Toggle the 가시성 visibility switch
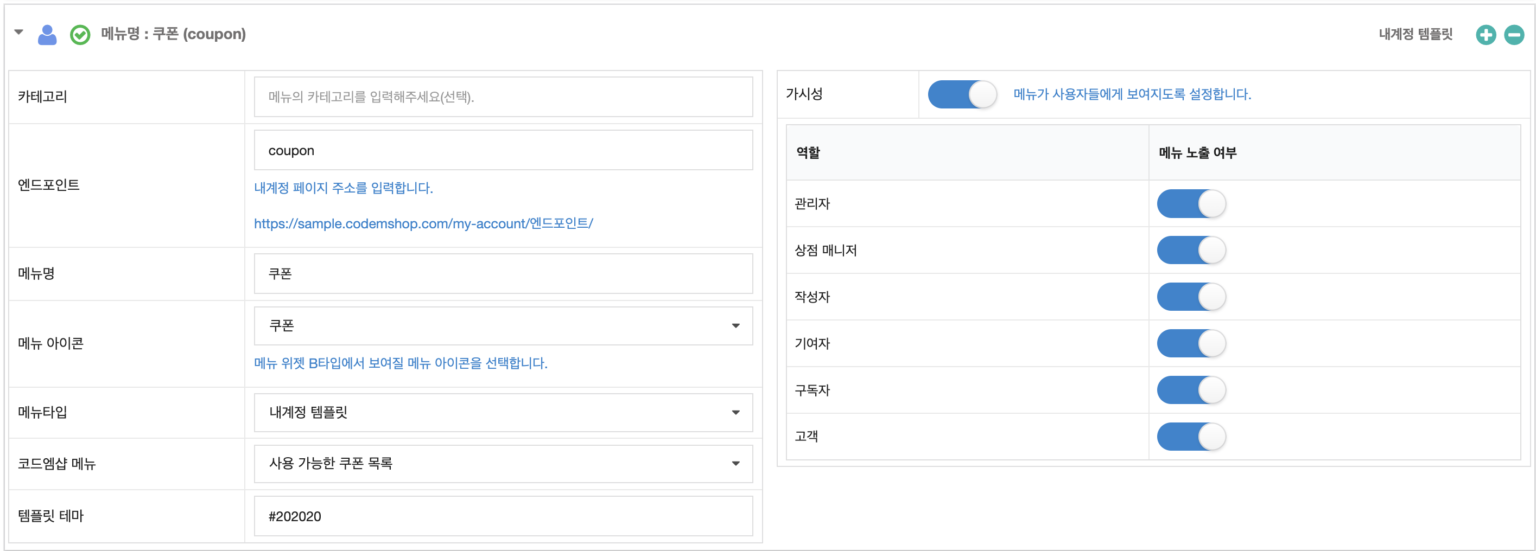This screenshot has height=551, width=1536. click(962, 95)
